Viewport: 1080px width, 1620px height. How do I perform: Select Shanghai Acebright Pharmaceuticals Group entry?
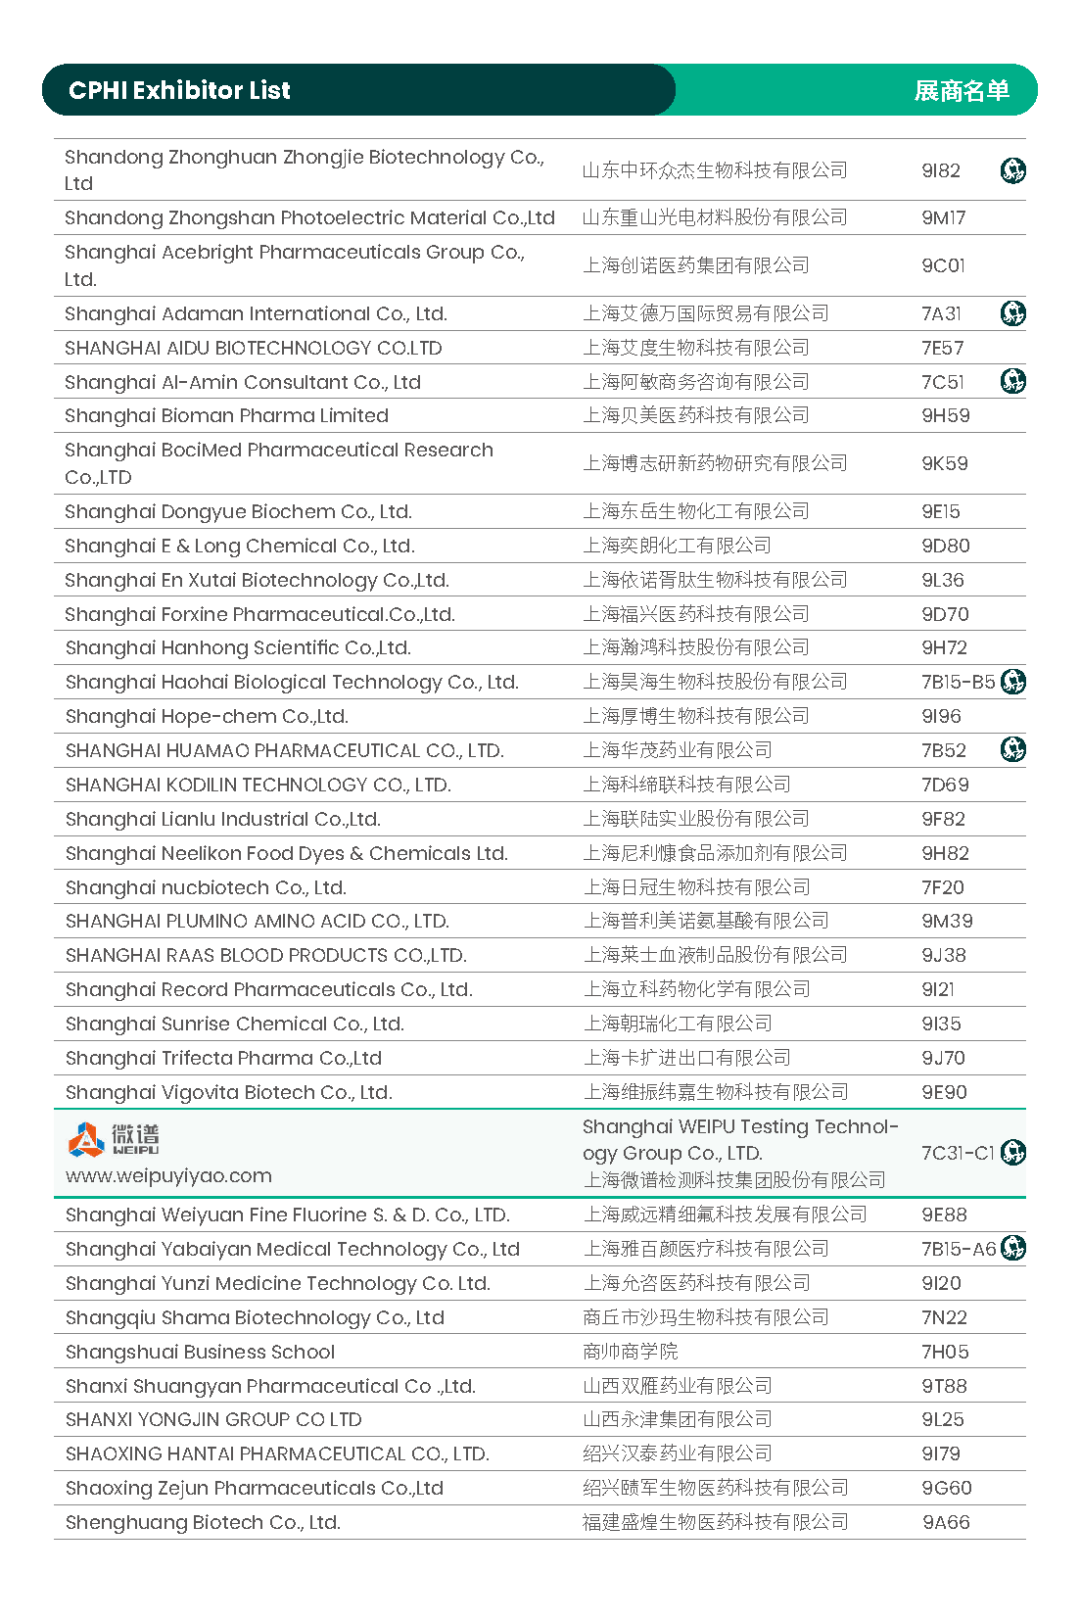pos(294,265)
